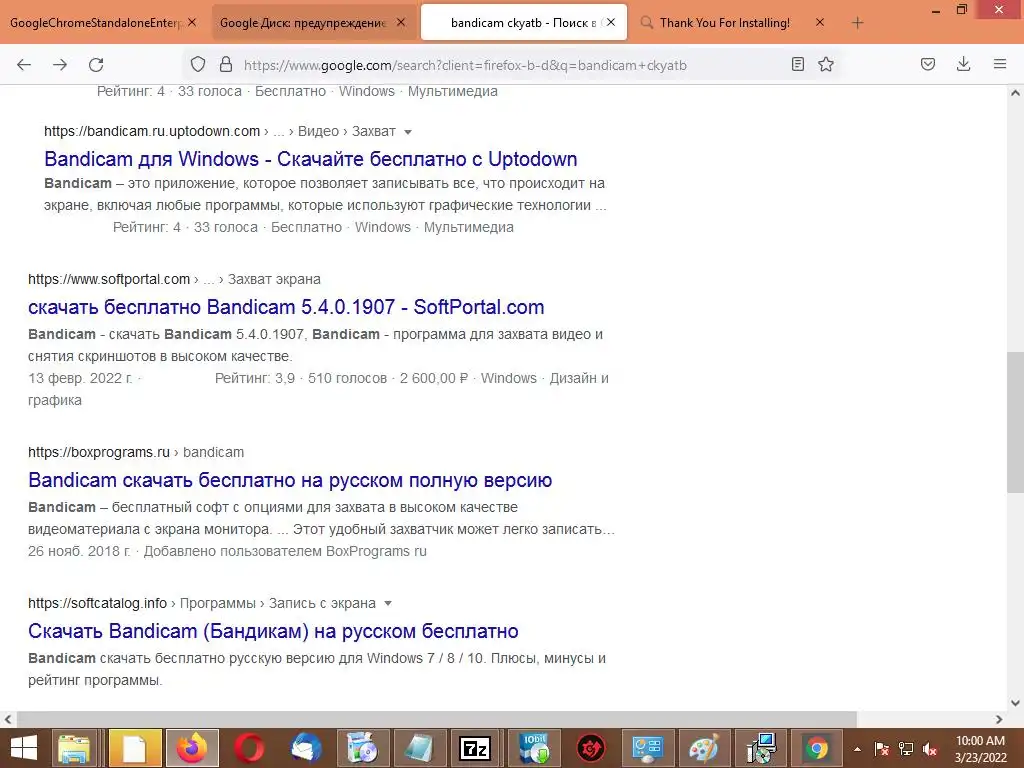Open File Explorer from taskbar
This screenshot has height=768, width=1024.
click(x=74, y=748)
